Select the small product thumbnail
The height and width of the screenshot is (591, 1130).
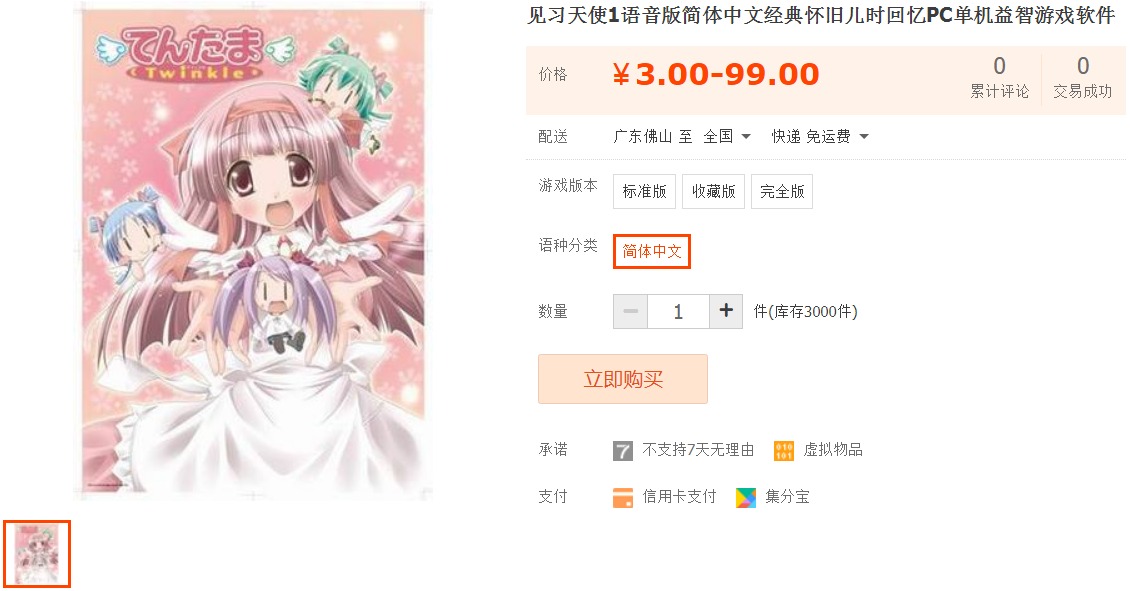[x=37, y=554]
